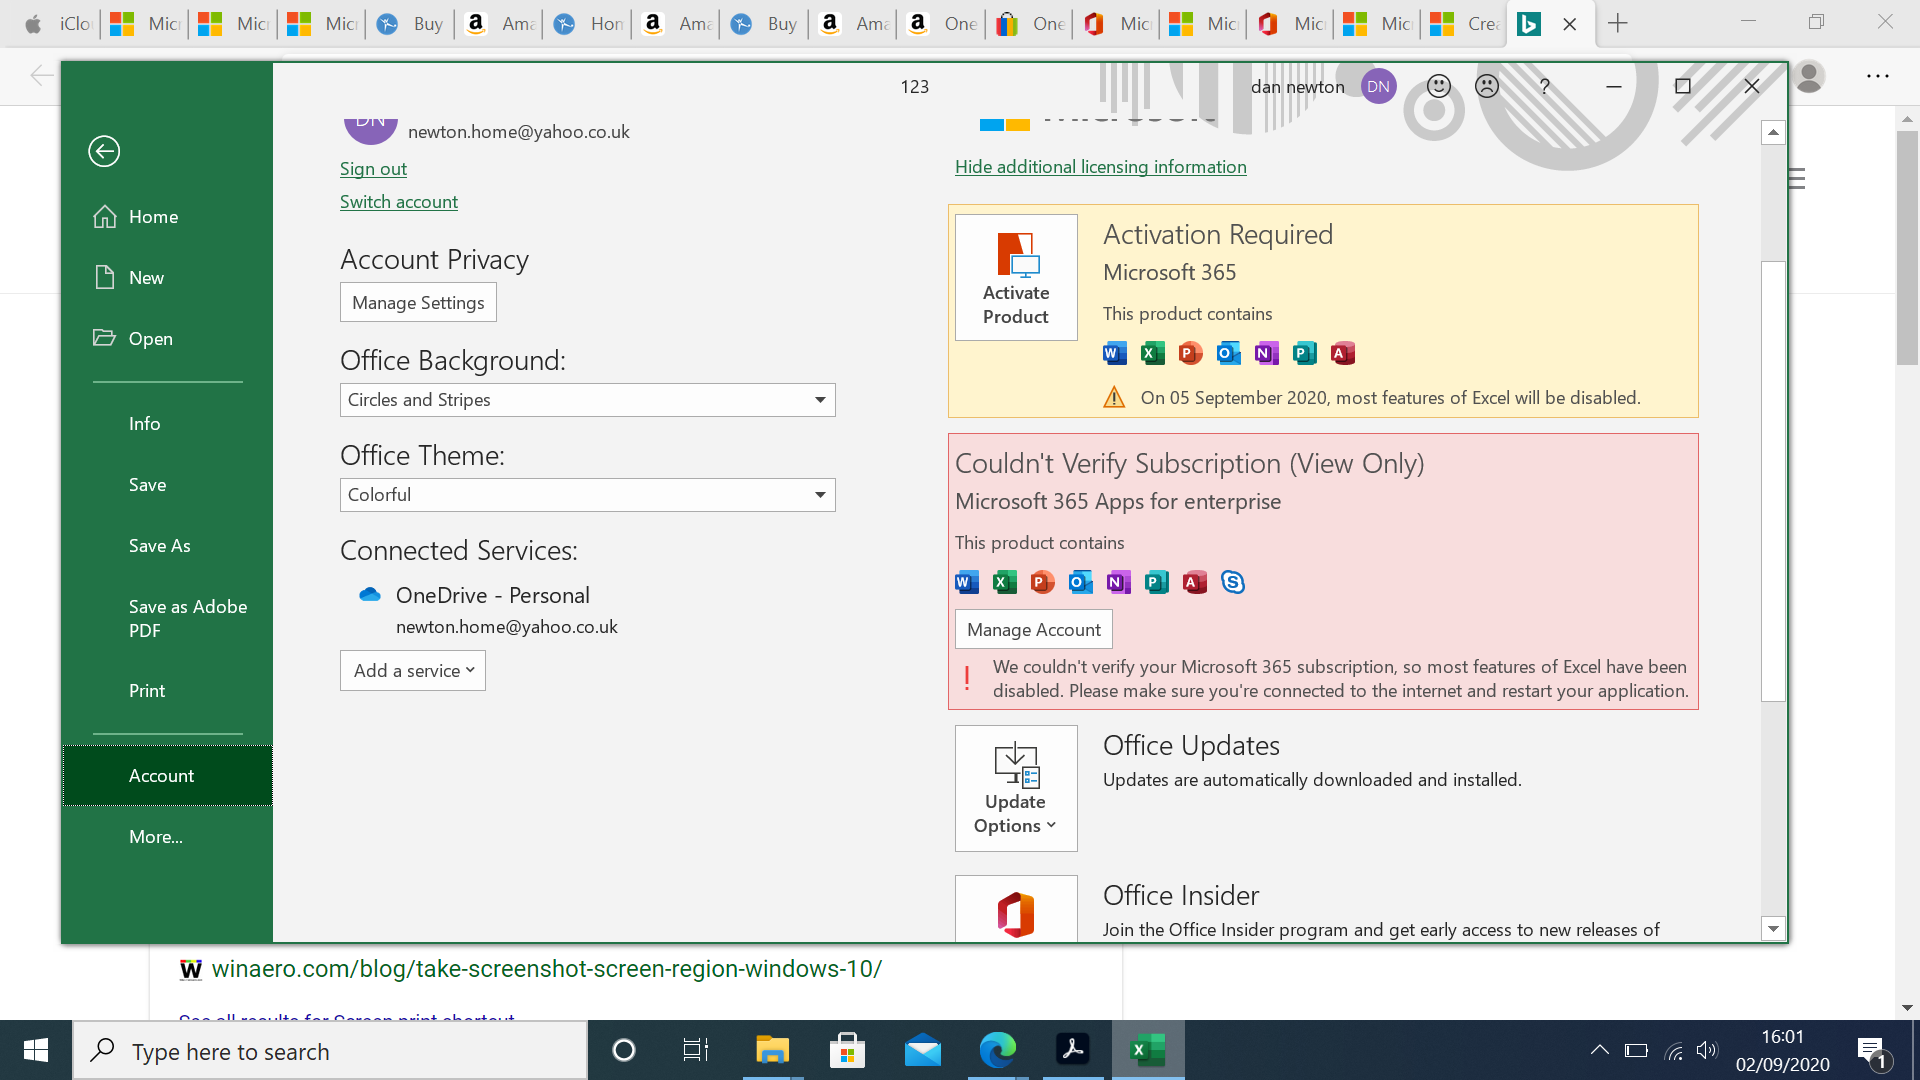Open File Explorer from the taskbar
Screen dimensions: 1920x1080
(x=772, y=1050)
